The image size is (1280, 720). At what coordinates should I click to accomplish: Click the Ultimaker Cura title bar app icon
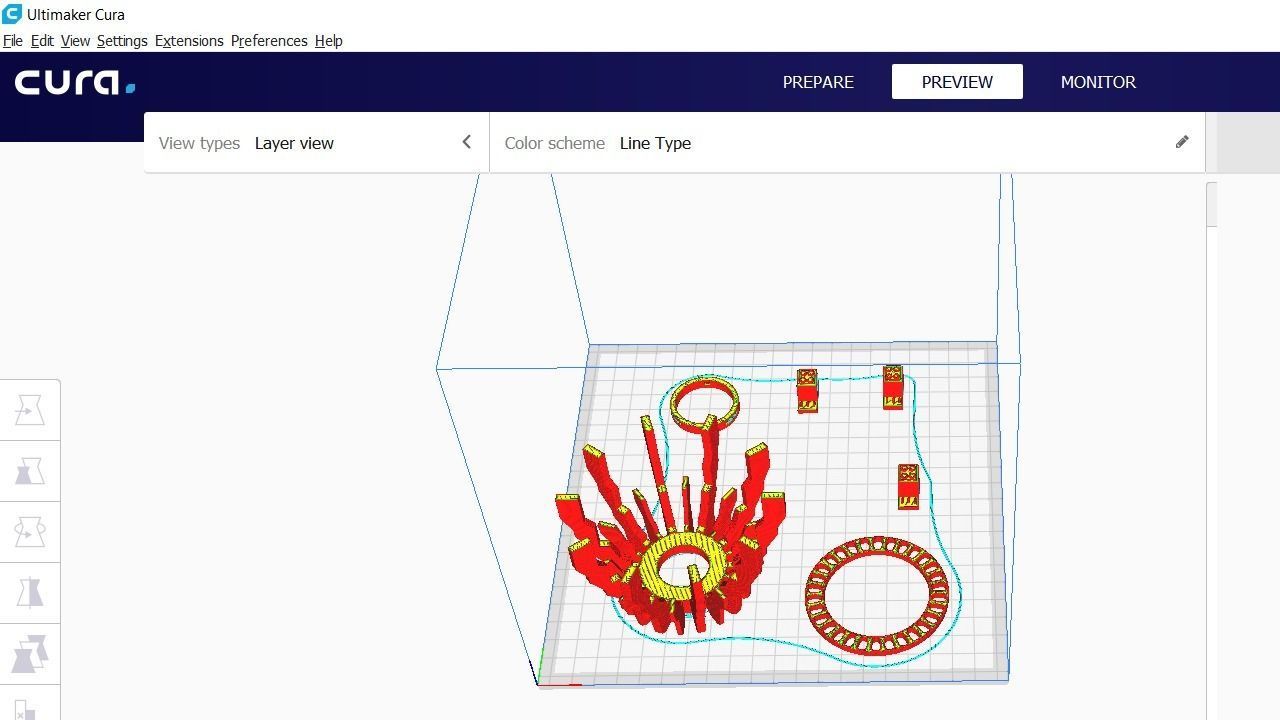coord(12,14)
